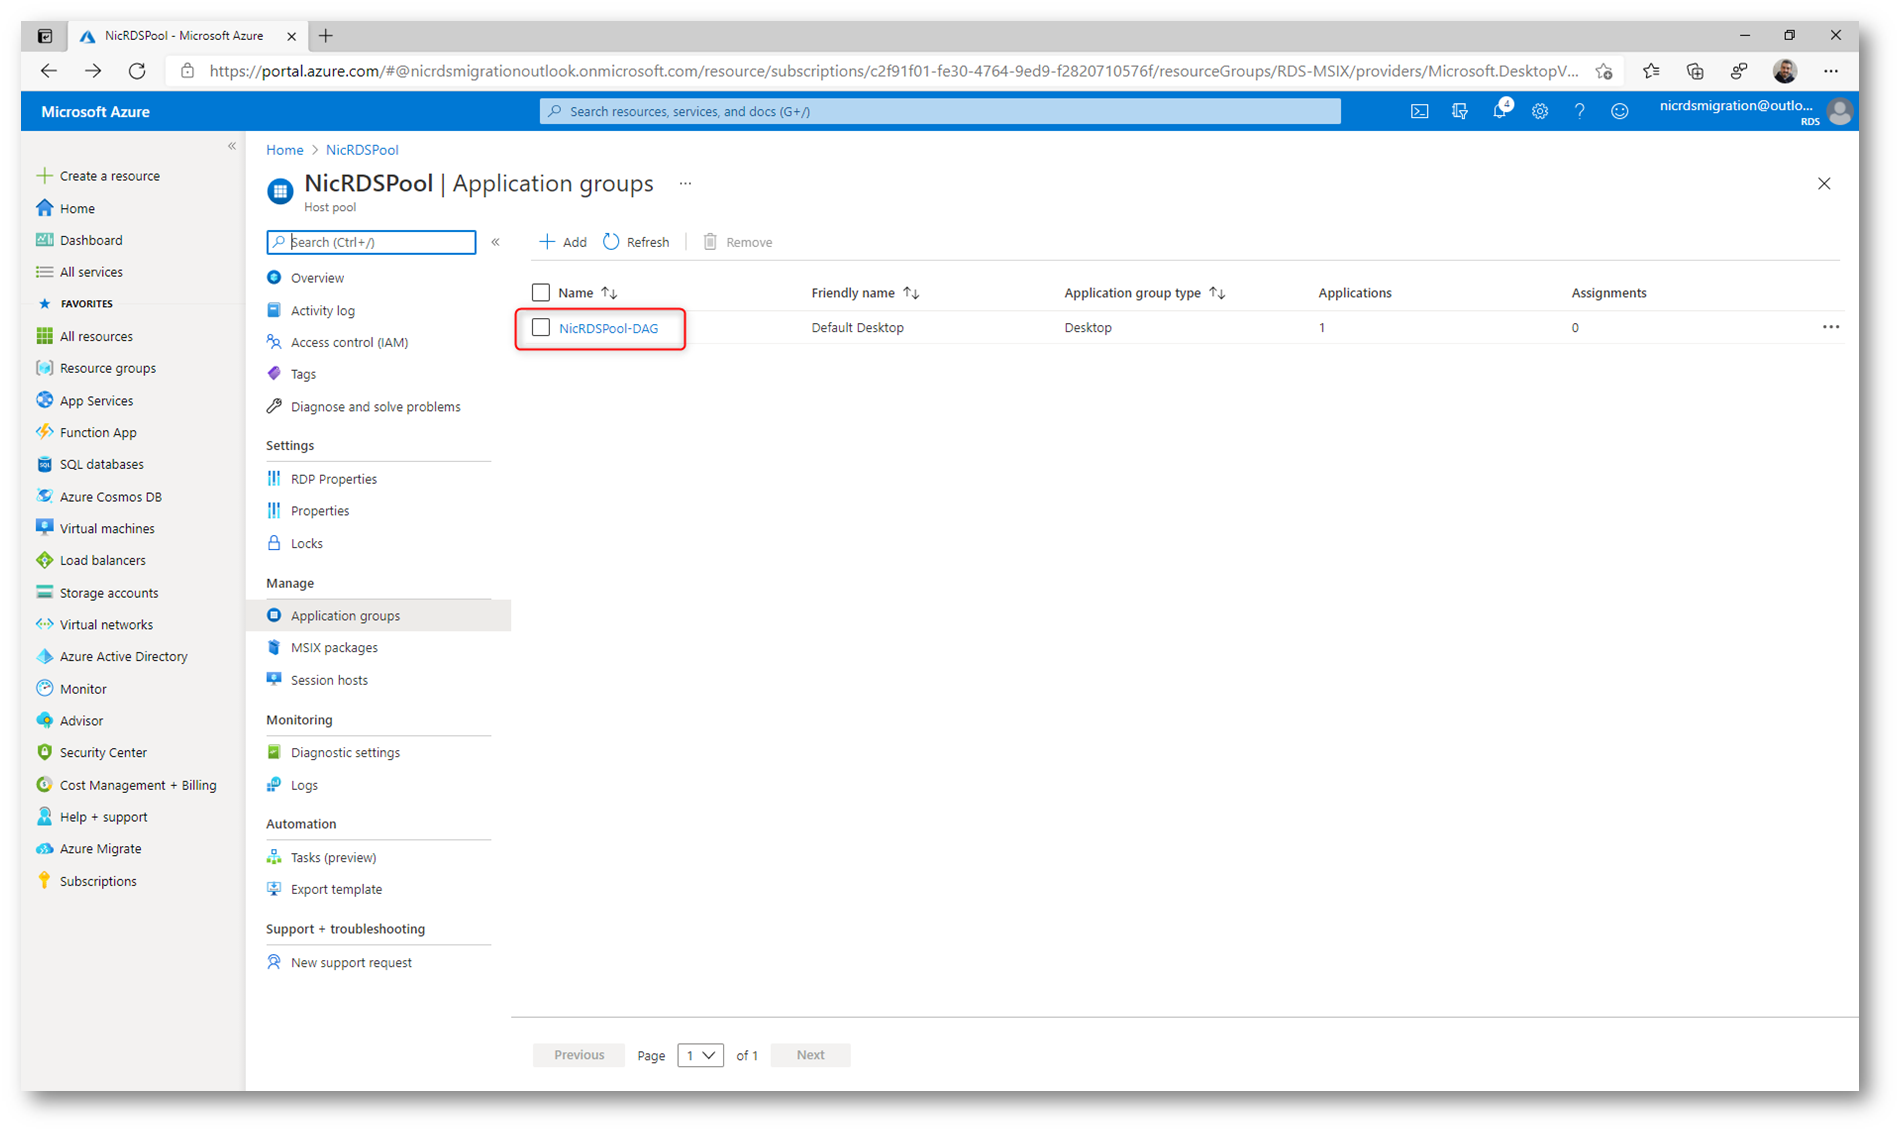
Task: Add this page to browser favorites
Action: click(x=1604, y=71)
